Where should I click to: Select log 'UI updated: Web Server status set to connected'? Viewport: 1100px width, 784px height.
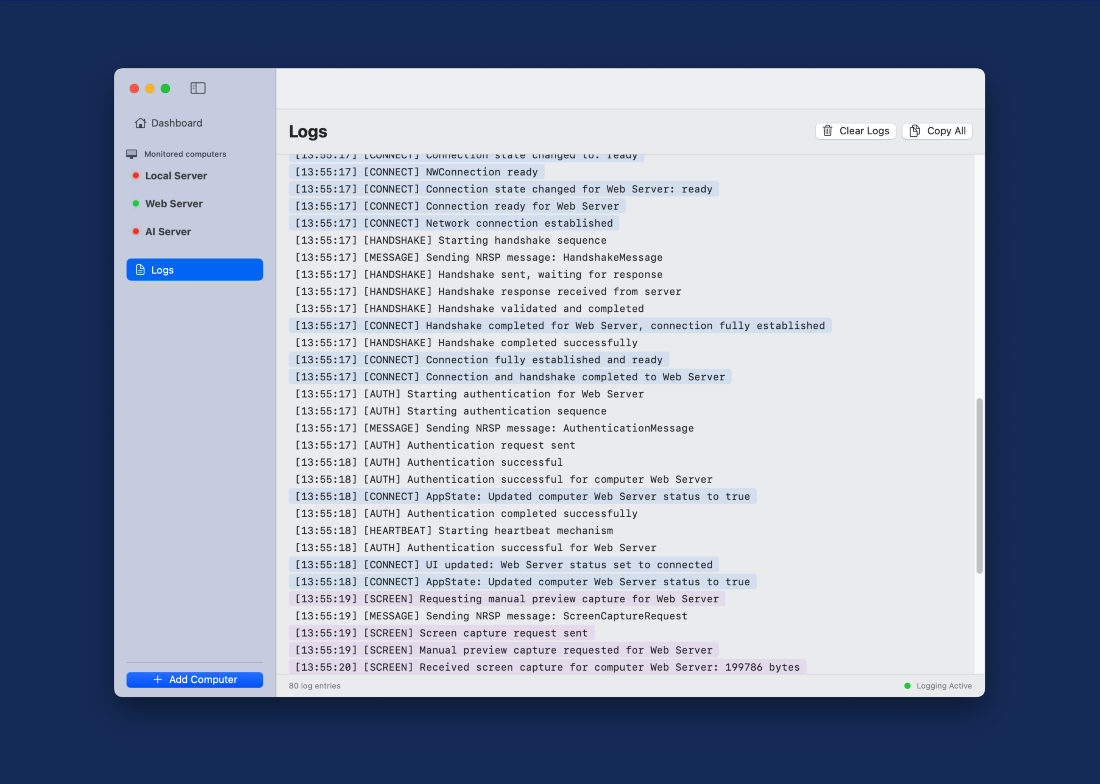pyautogui.click(x=504, y=565)
